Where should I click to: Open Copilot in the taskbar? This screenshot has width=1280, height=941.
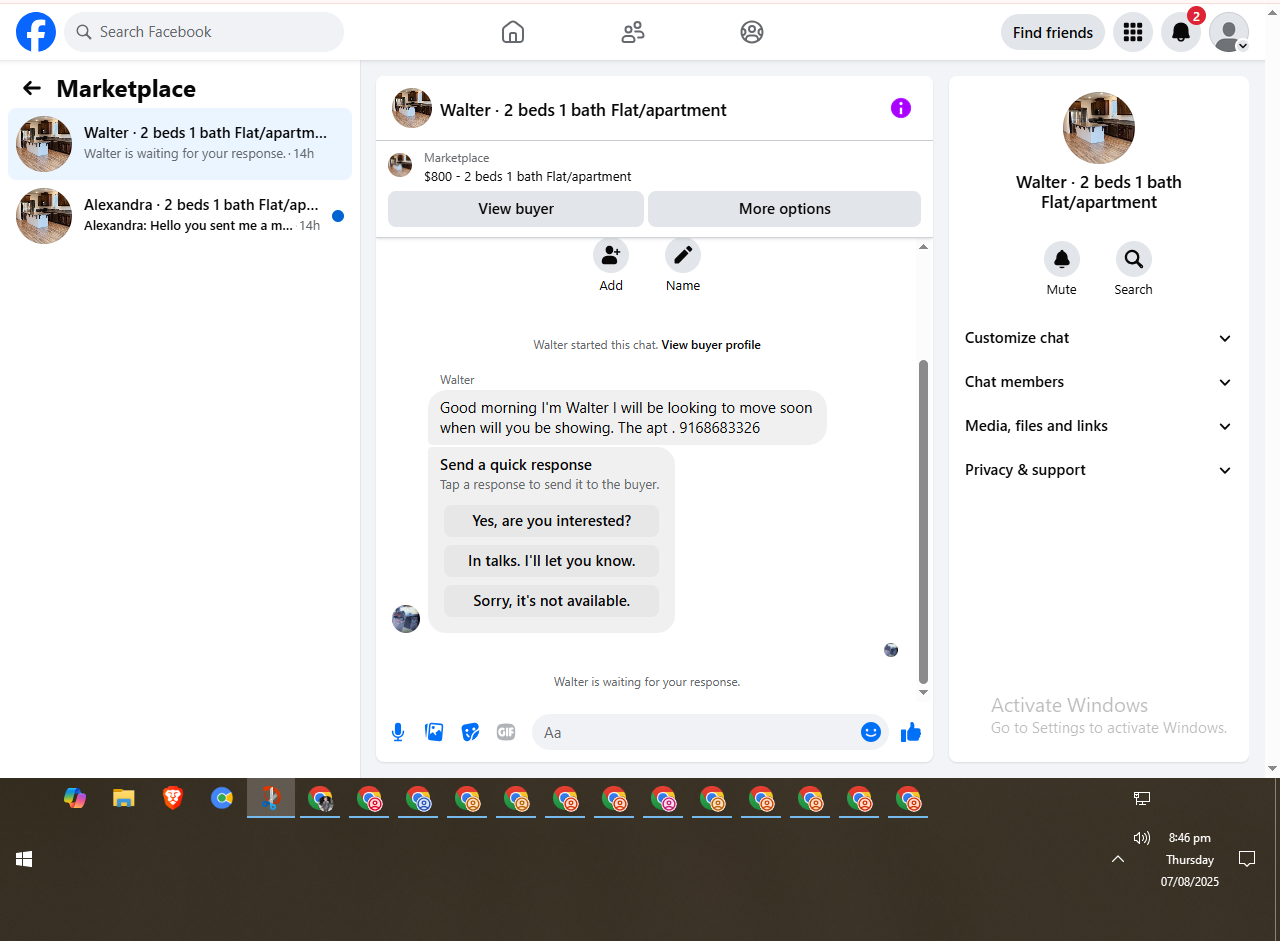[75, 798]
